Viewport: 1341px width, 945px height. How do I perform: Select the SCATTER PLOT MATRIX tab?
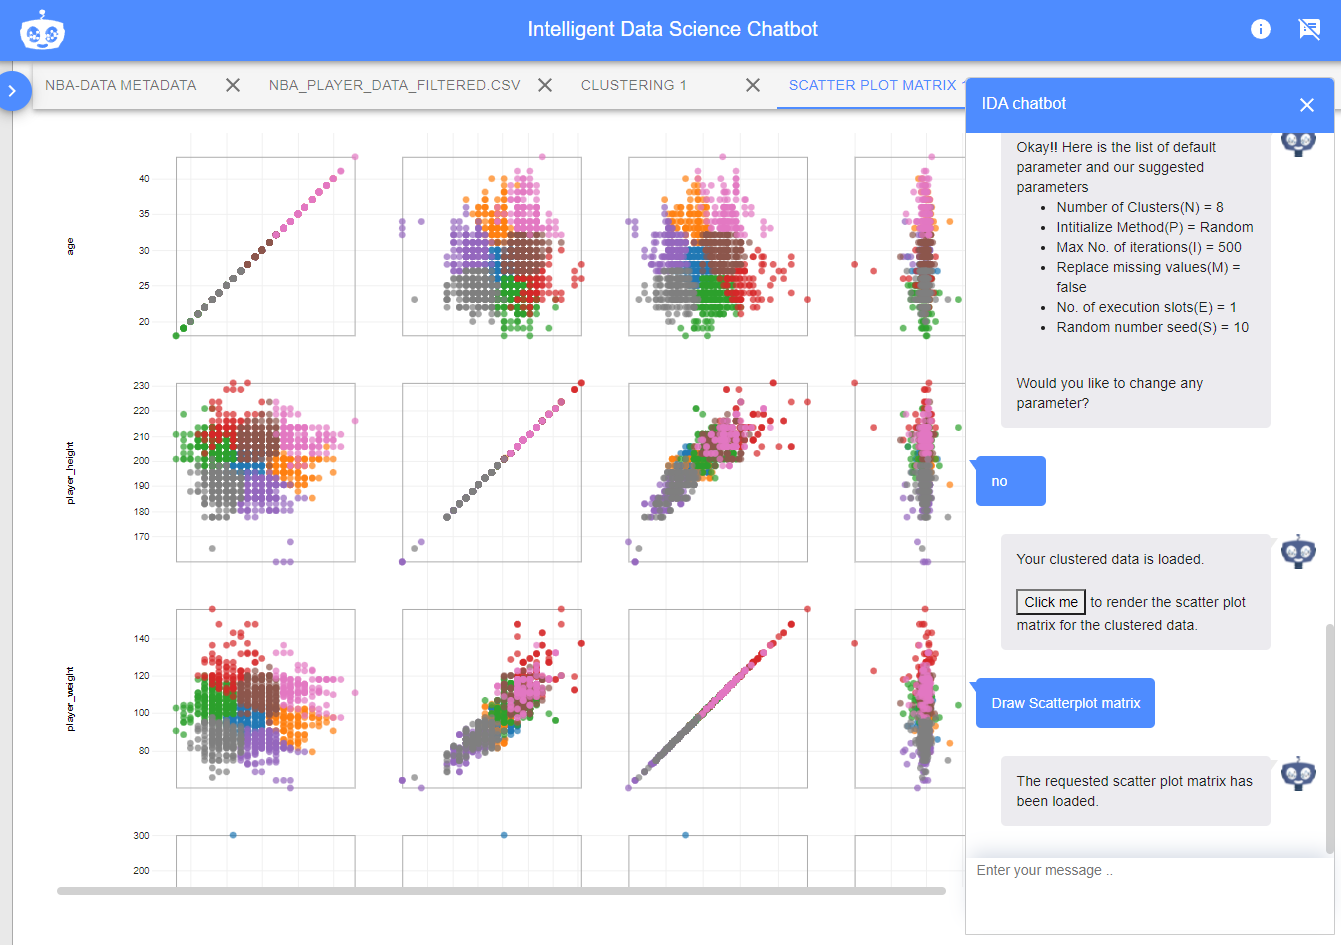[x=872, y=86]
